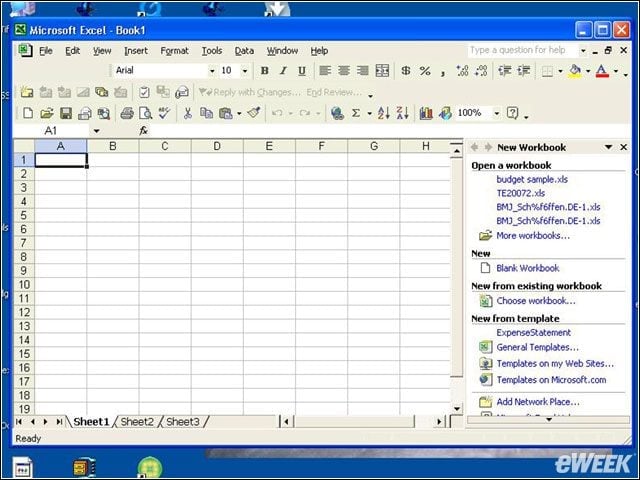Select column C header

click(x=164, y=146)
